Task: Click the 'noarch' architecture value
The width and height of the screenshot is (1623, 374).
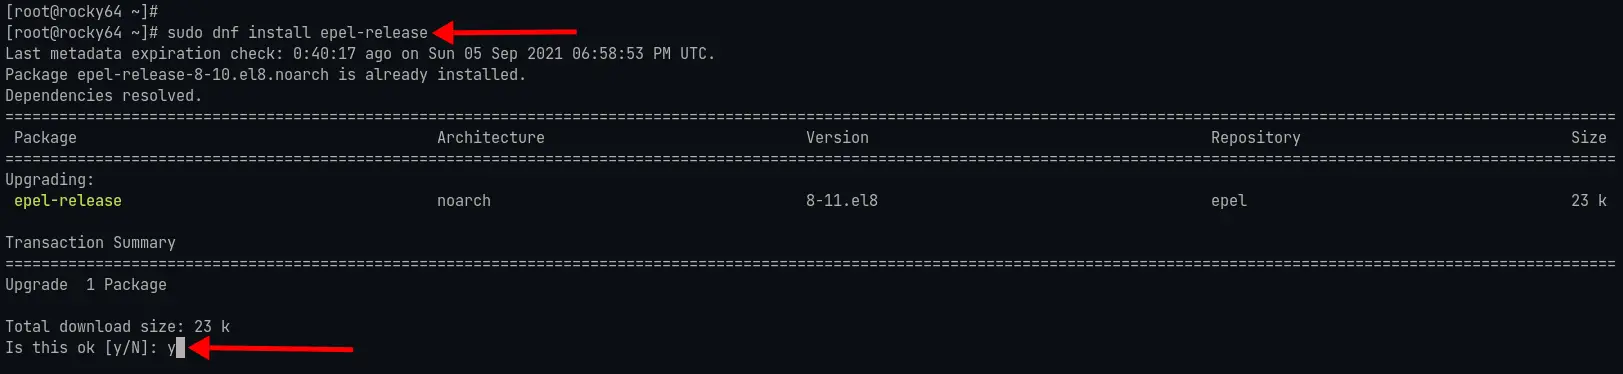Action: point(464,201)
